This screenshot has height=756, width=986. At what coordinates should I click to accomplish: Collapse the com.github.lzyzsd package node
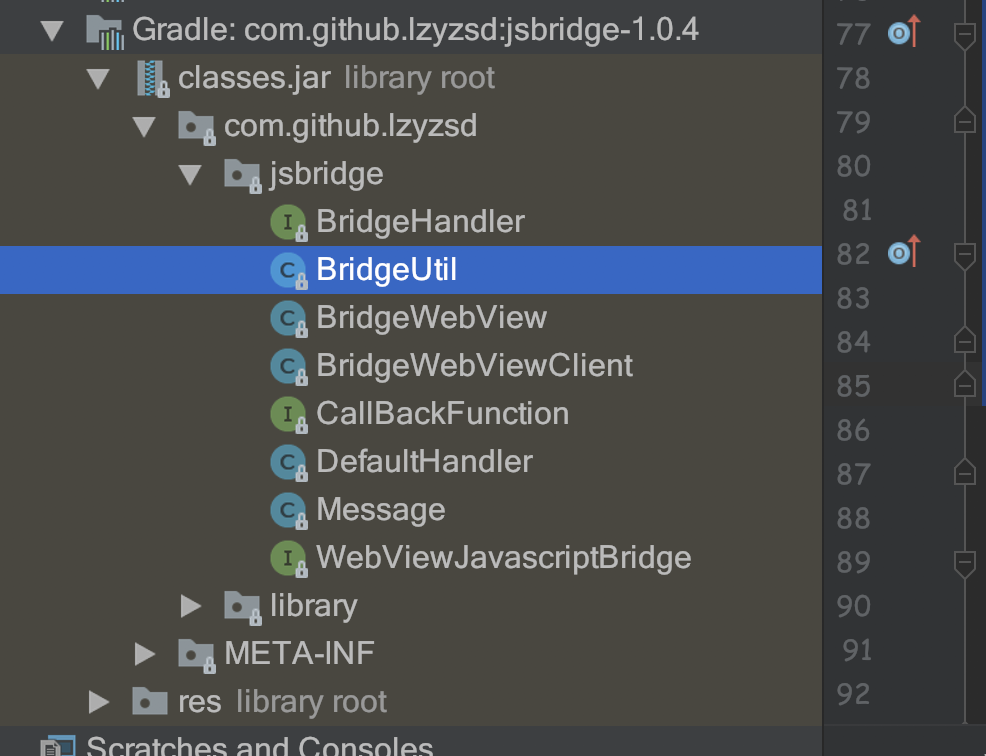pyautogui.click(x=145, y=126)
